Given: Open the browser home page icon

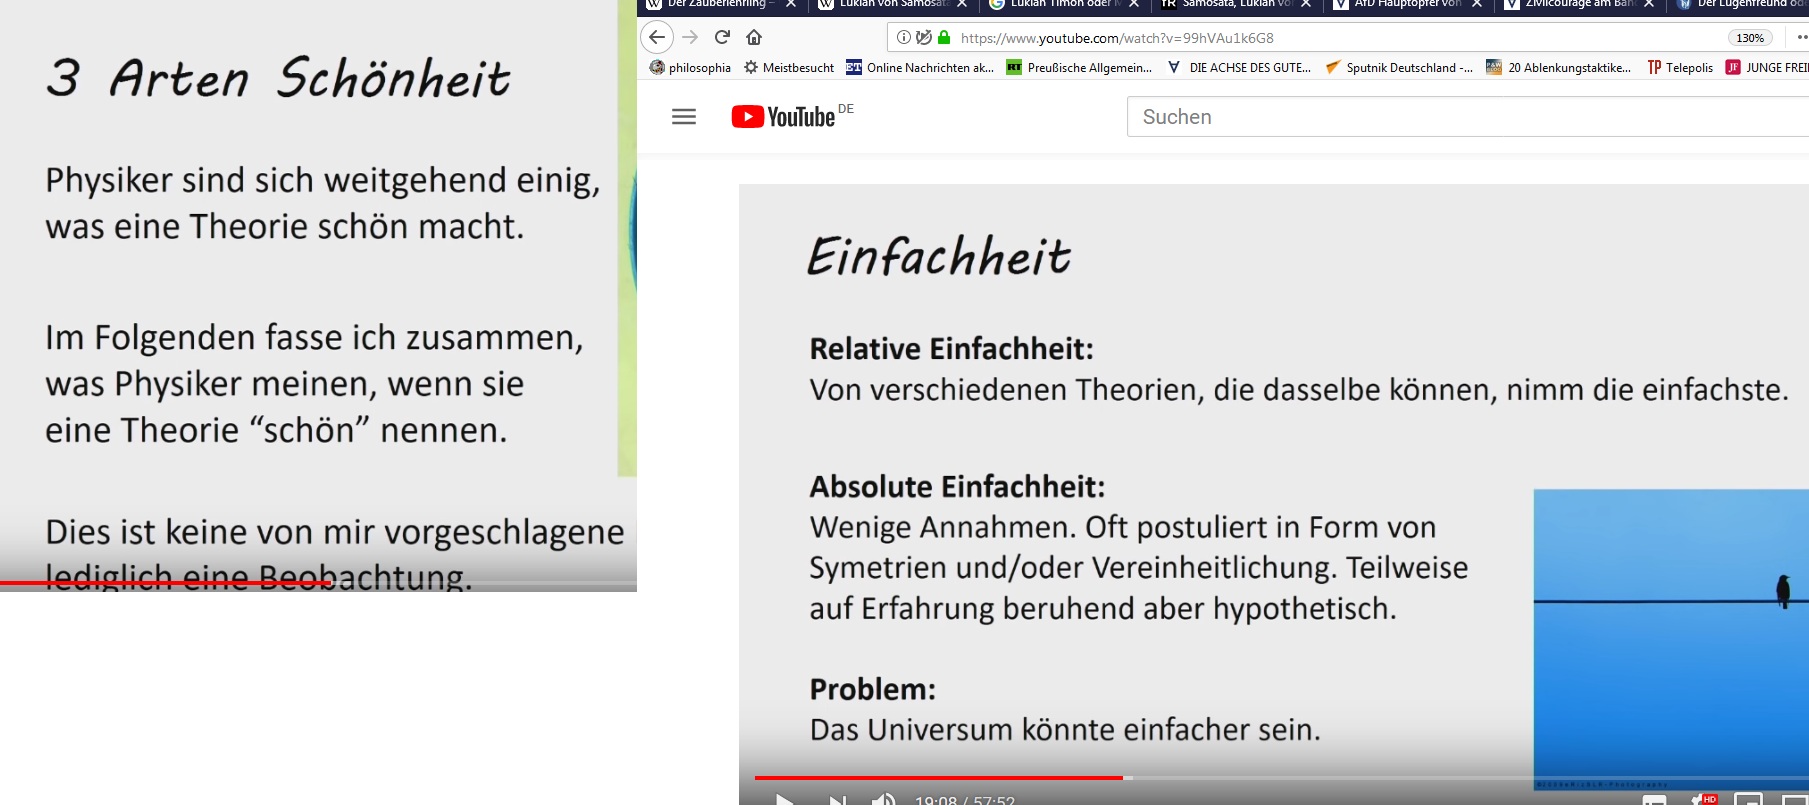Looking at the screenshot, I should 754,37.
